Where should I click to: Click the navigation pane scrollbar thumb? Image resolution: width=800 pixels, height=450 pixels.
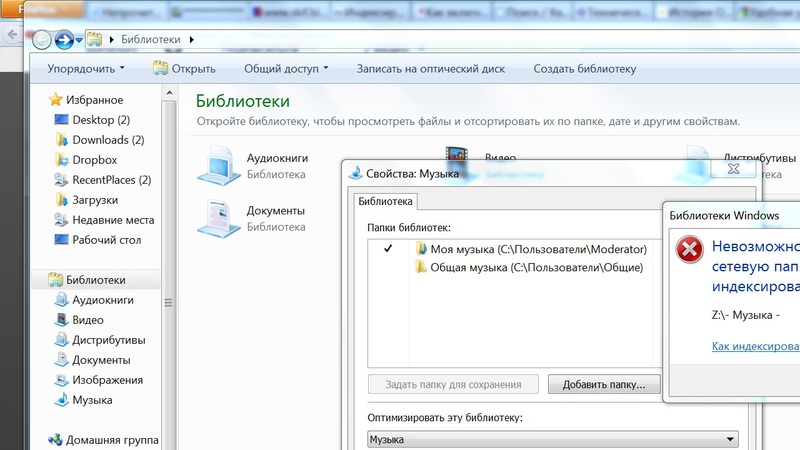169,302
